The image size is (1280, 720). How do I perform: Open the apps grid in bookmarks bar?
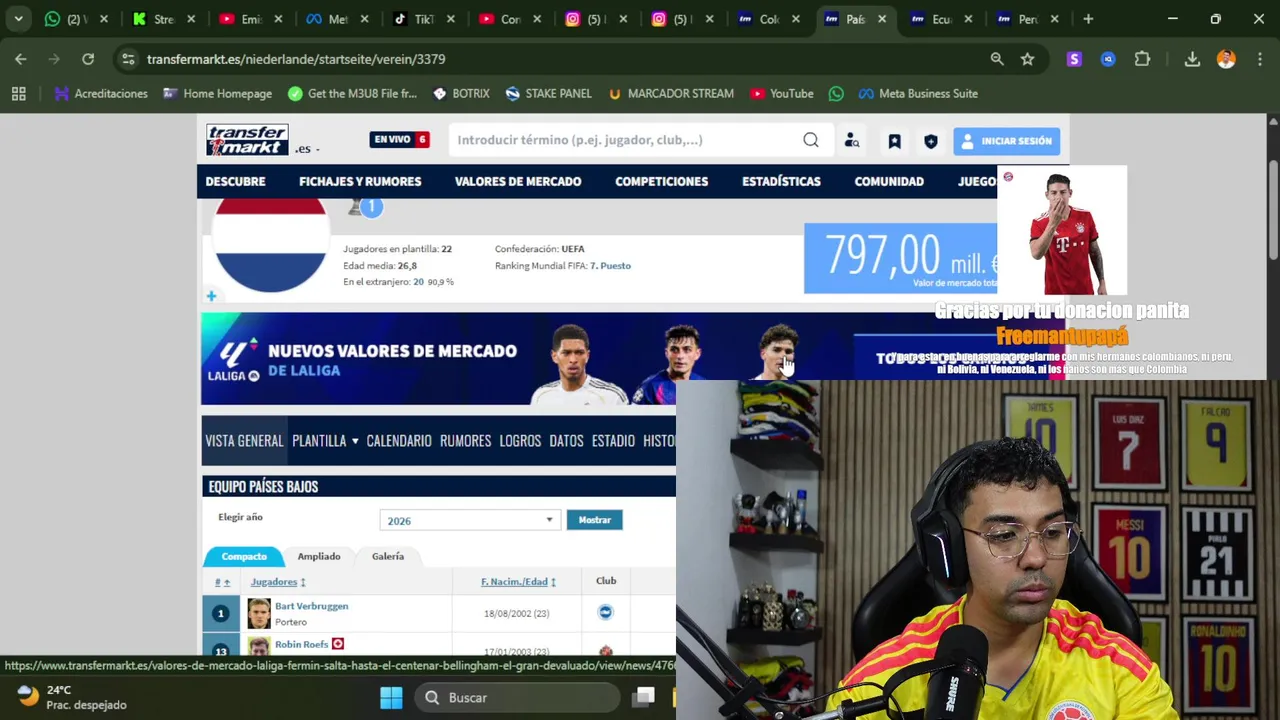click(18, 93)
